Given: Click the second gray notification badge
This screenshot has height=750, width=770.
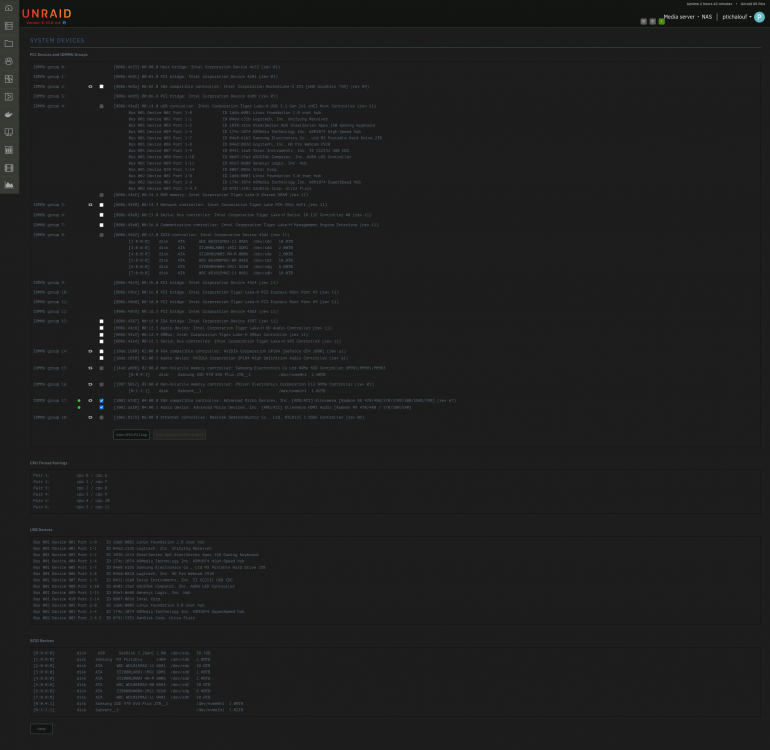Looking at the screenshot, I should point(653,22).
